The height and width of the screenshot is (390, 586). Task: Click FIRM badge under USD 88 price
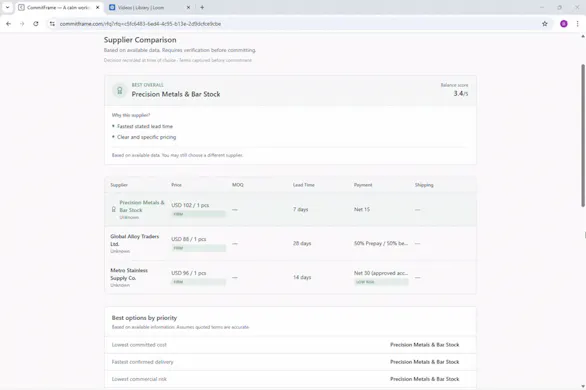pos(198,248)
